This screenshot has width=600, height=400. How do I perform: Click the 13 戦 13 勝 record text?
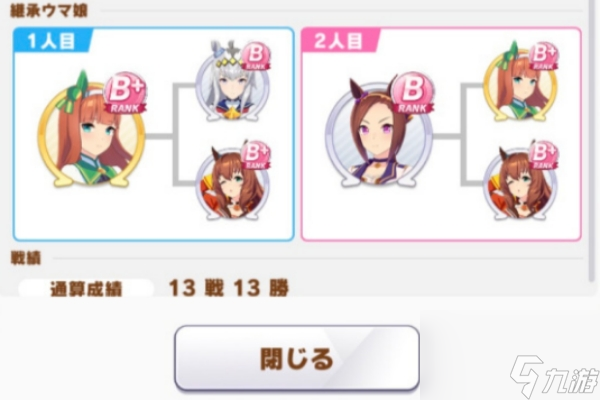[x=228, y=288]
